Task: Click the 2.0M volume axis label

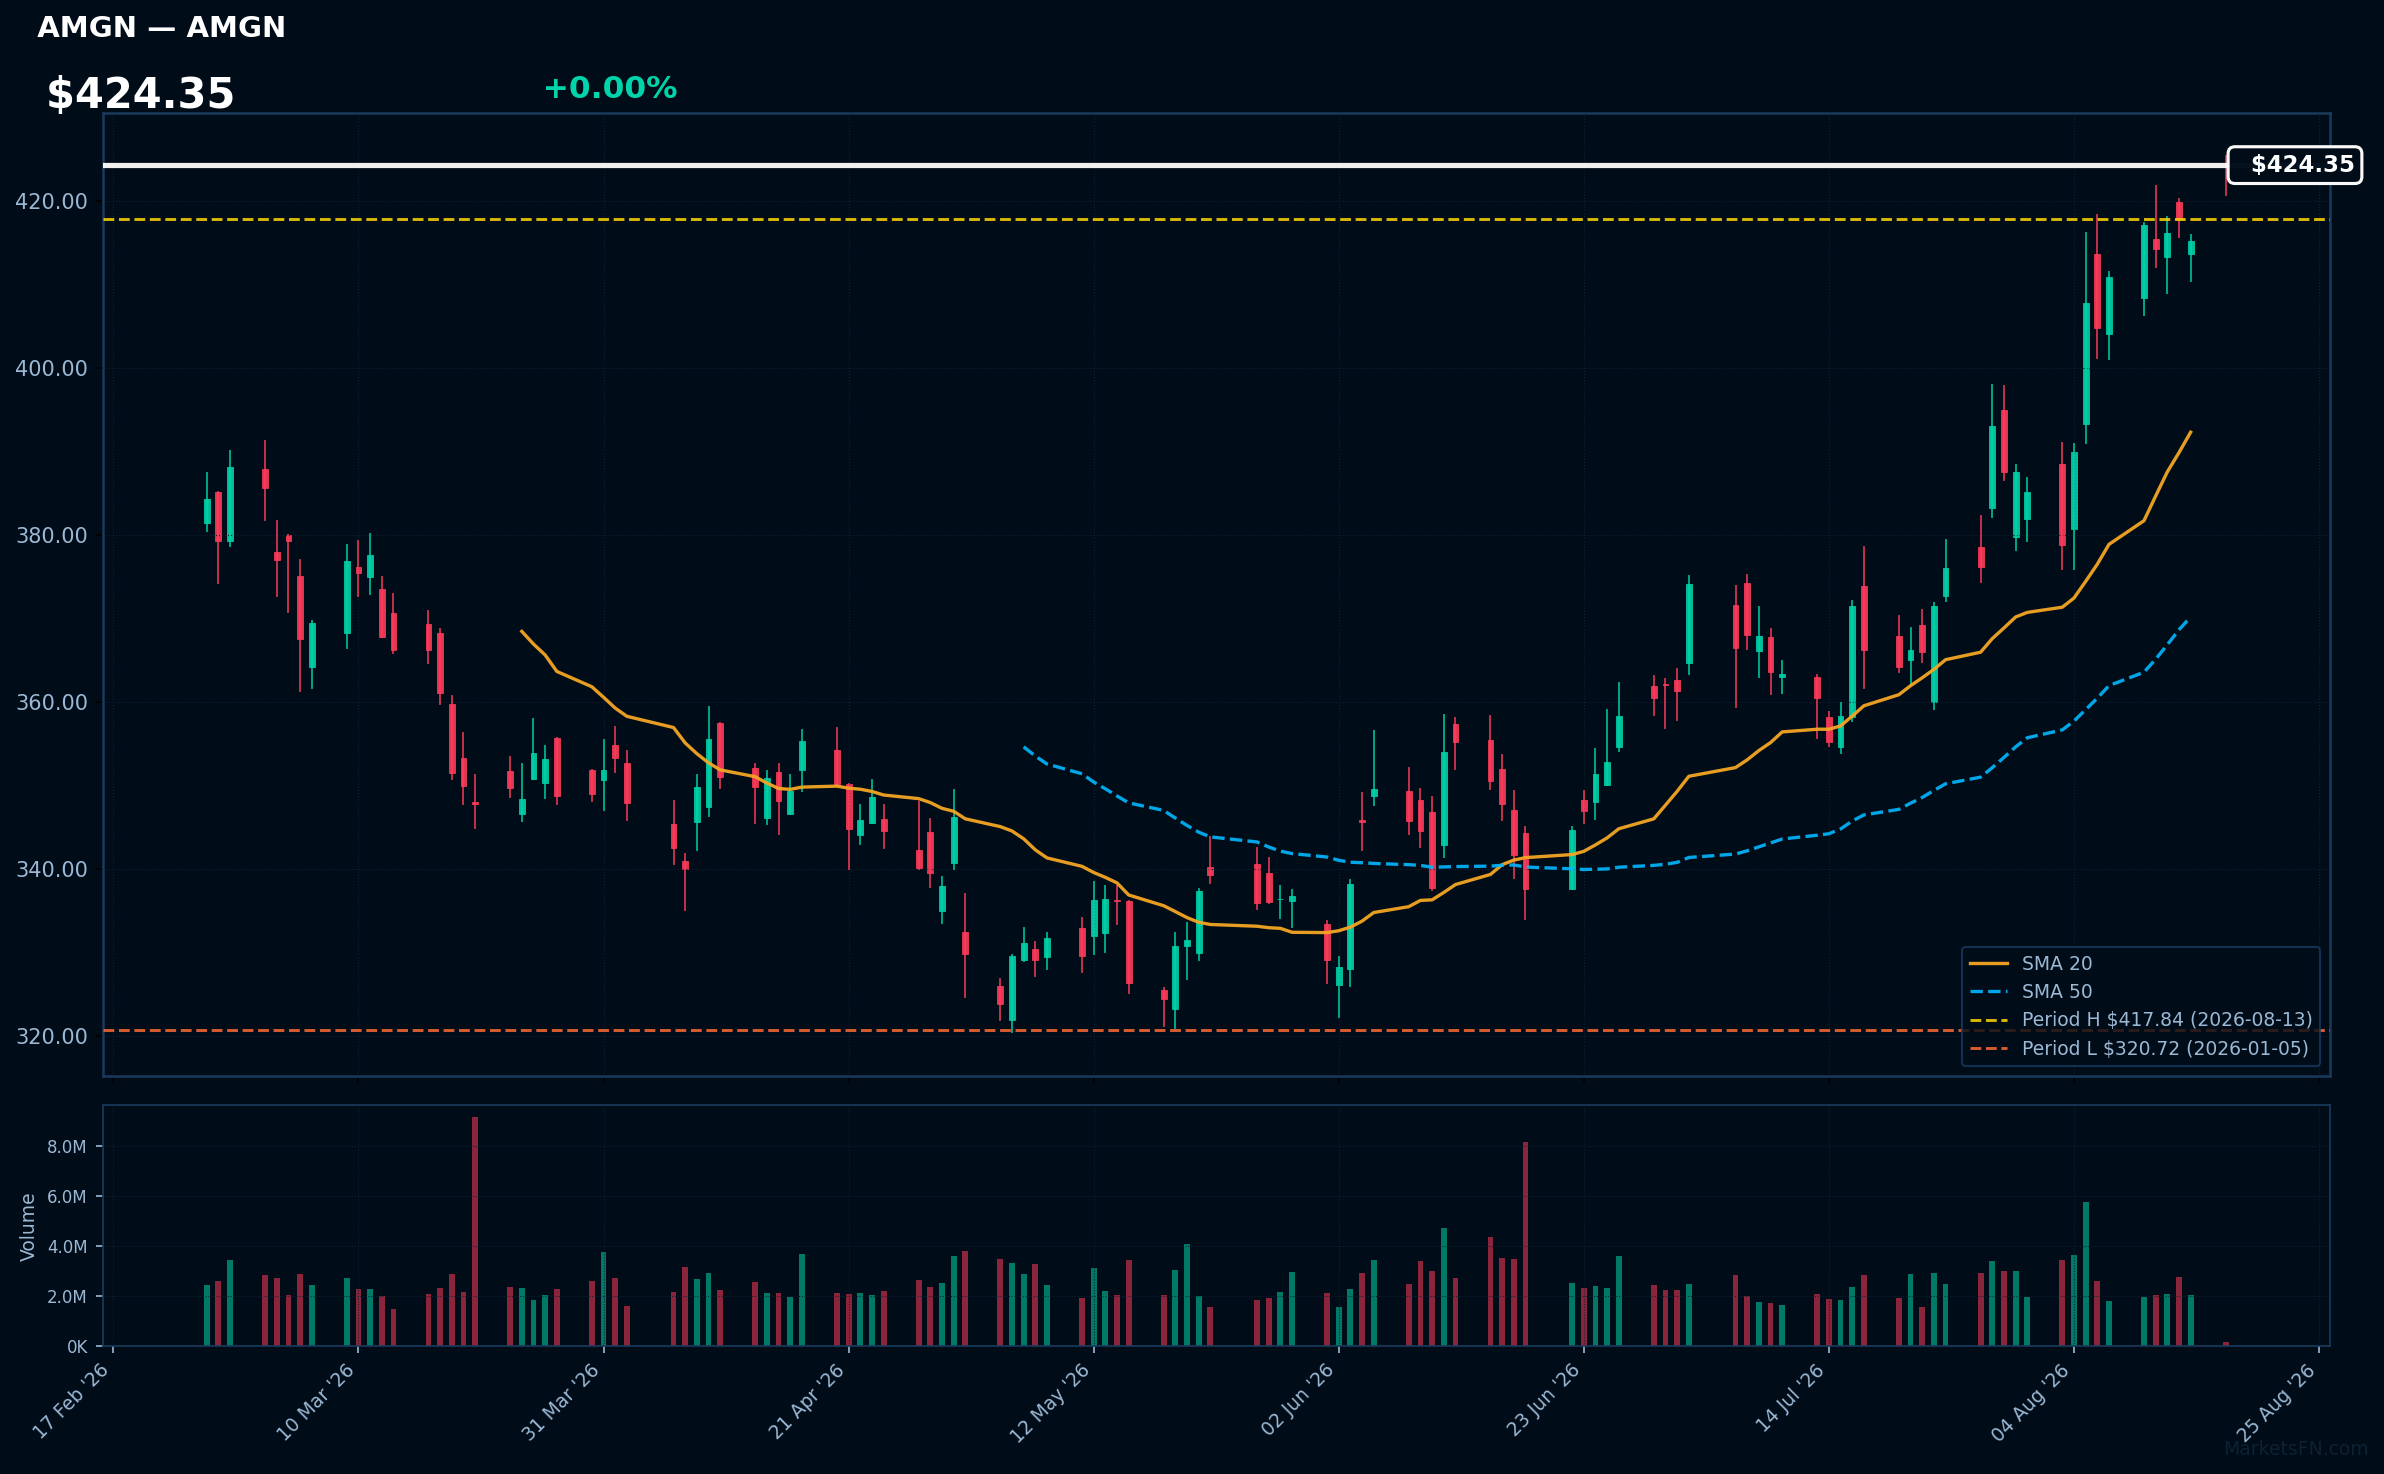Action: [x=66, y=1297]
